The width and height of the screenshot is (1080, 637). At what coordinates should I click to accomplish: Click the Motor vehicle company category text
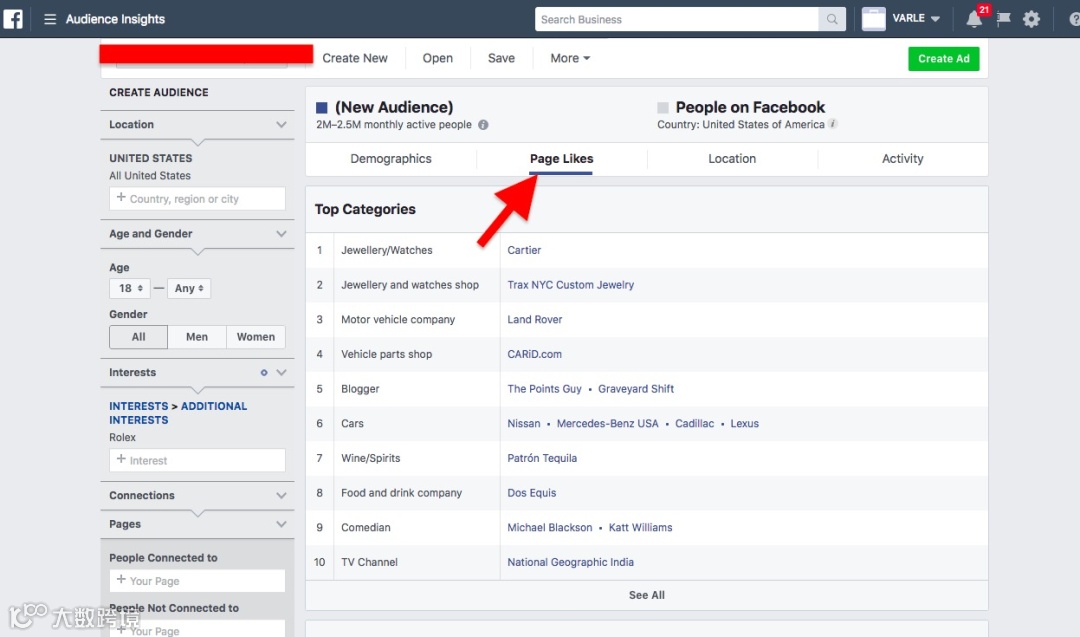[x=398, y=320]
